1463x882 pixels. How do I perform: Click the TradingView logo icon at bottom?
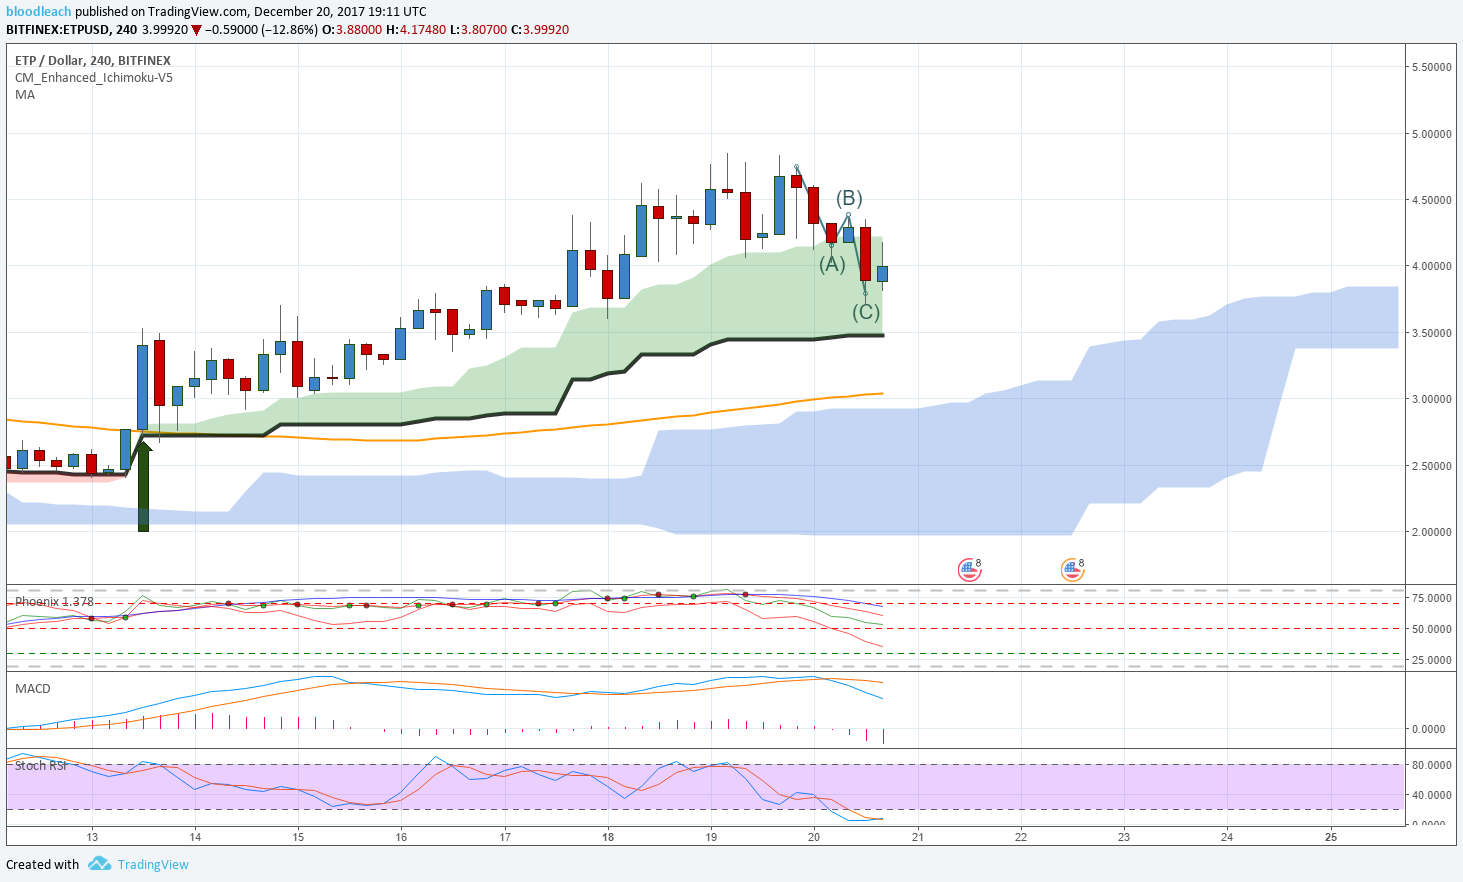coord(99,864)
